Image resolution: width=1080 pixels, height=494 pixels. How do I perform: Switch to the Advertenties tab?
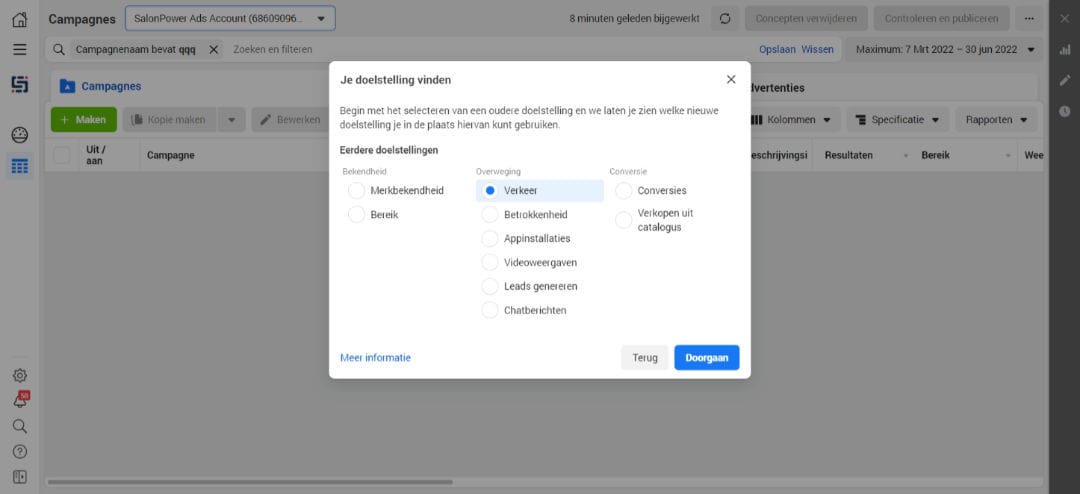coord(777,88)
